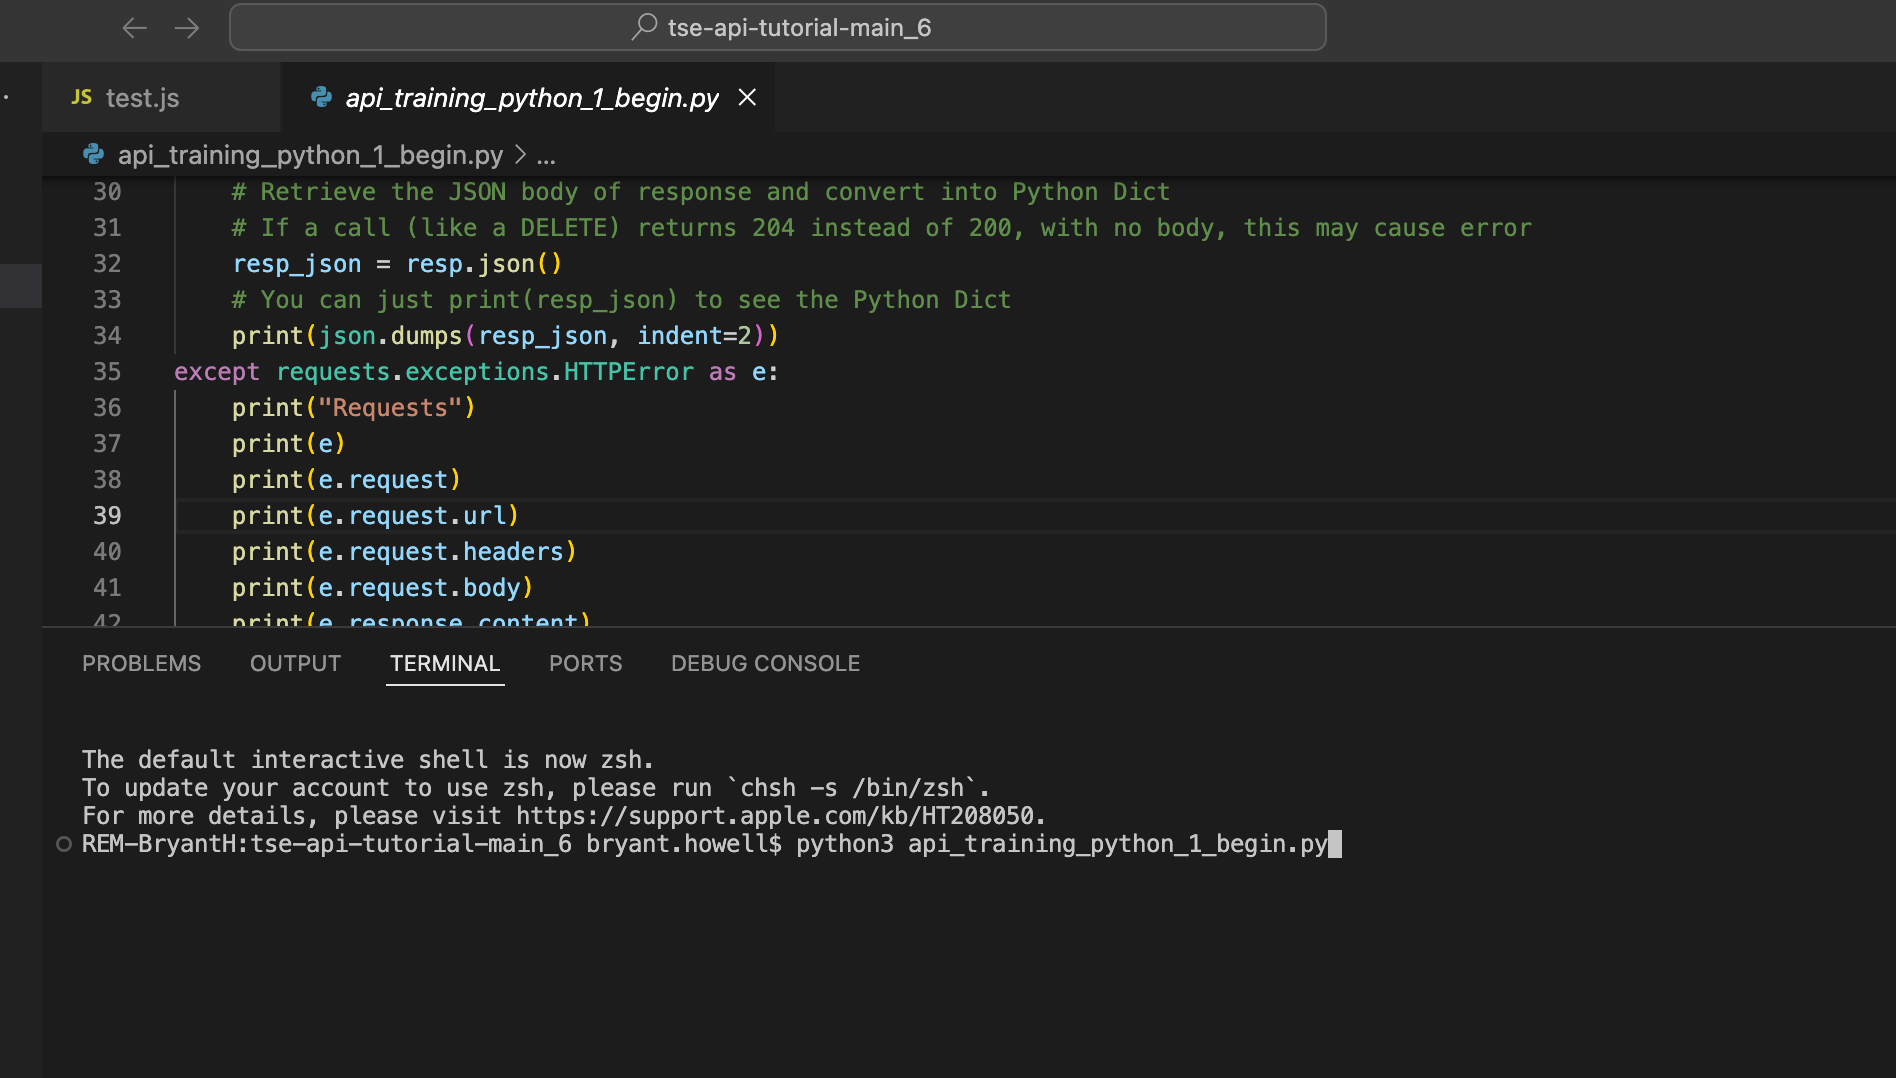Open the DEBUG CONSOLE tab

pyautogui.click(x=764, y=663)
